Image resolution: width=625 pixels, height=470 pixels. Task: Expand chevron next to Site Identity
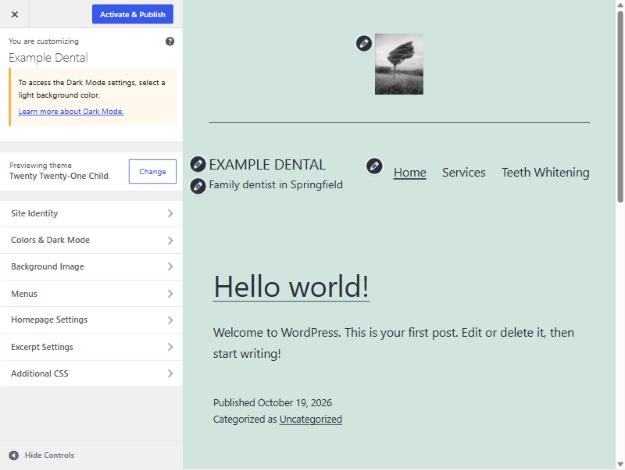tap(170, 213)
